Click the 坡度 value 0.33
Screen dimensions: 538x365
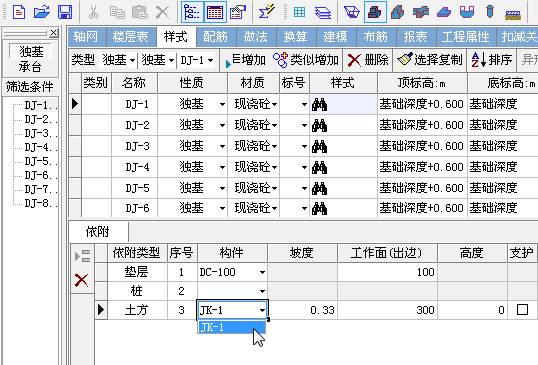[303, 310]
